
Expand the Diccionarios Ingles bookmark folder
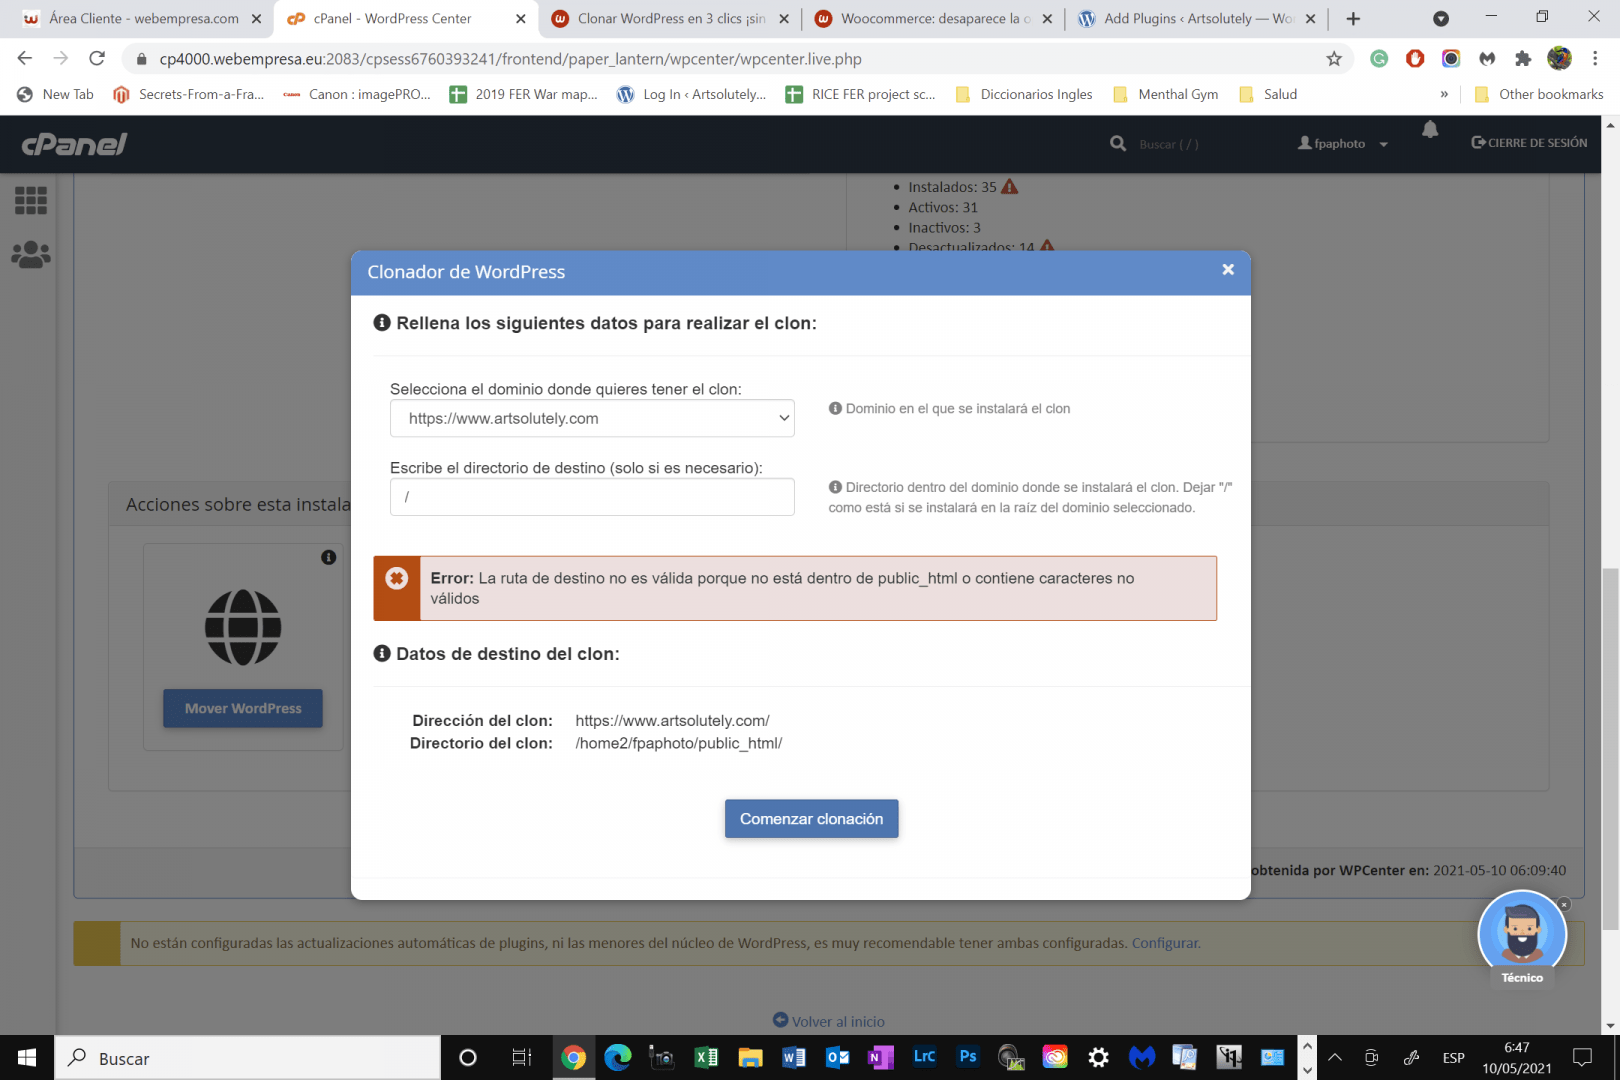point(1024,94)
